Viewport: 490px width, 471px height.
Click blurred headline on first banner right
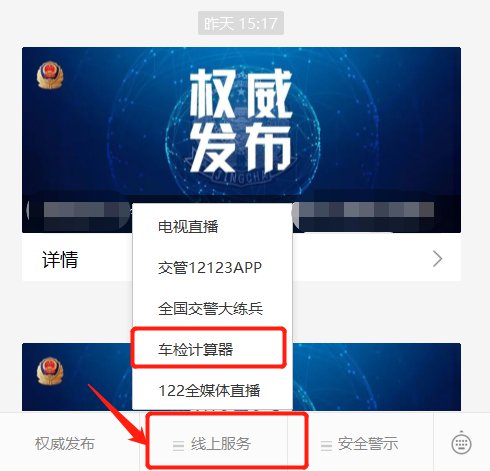tap(363, 211)
